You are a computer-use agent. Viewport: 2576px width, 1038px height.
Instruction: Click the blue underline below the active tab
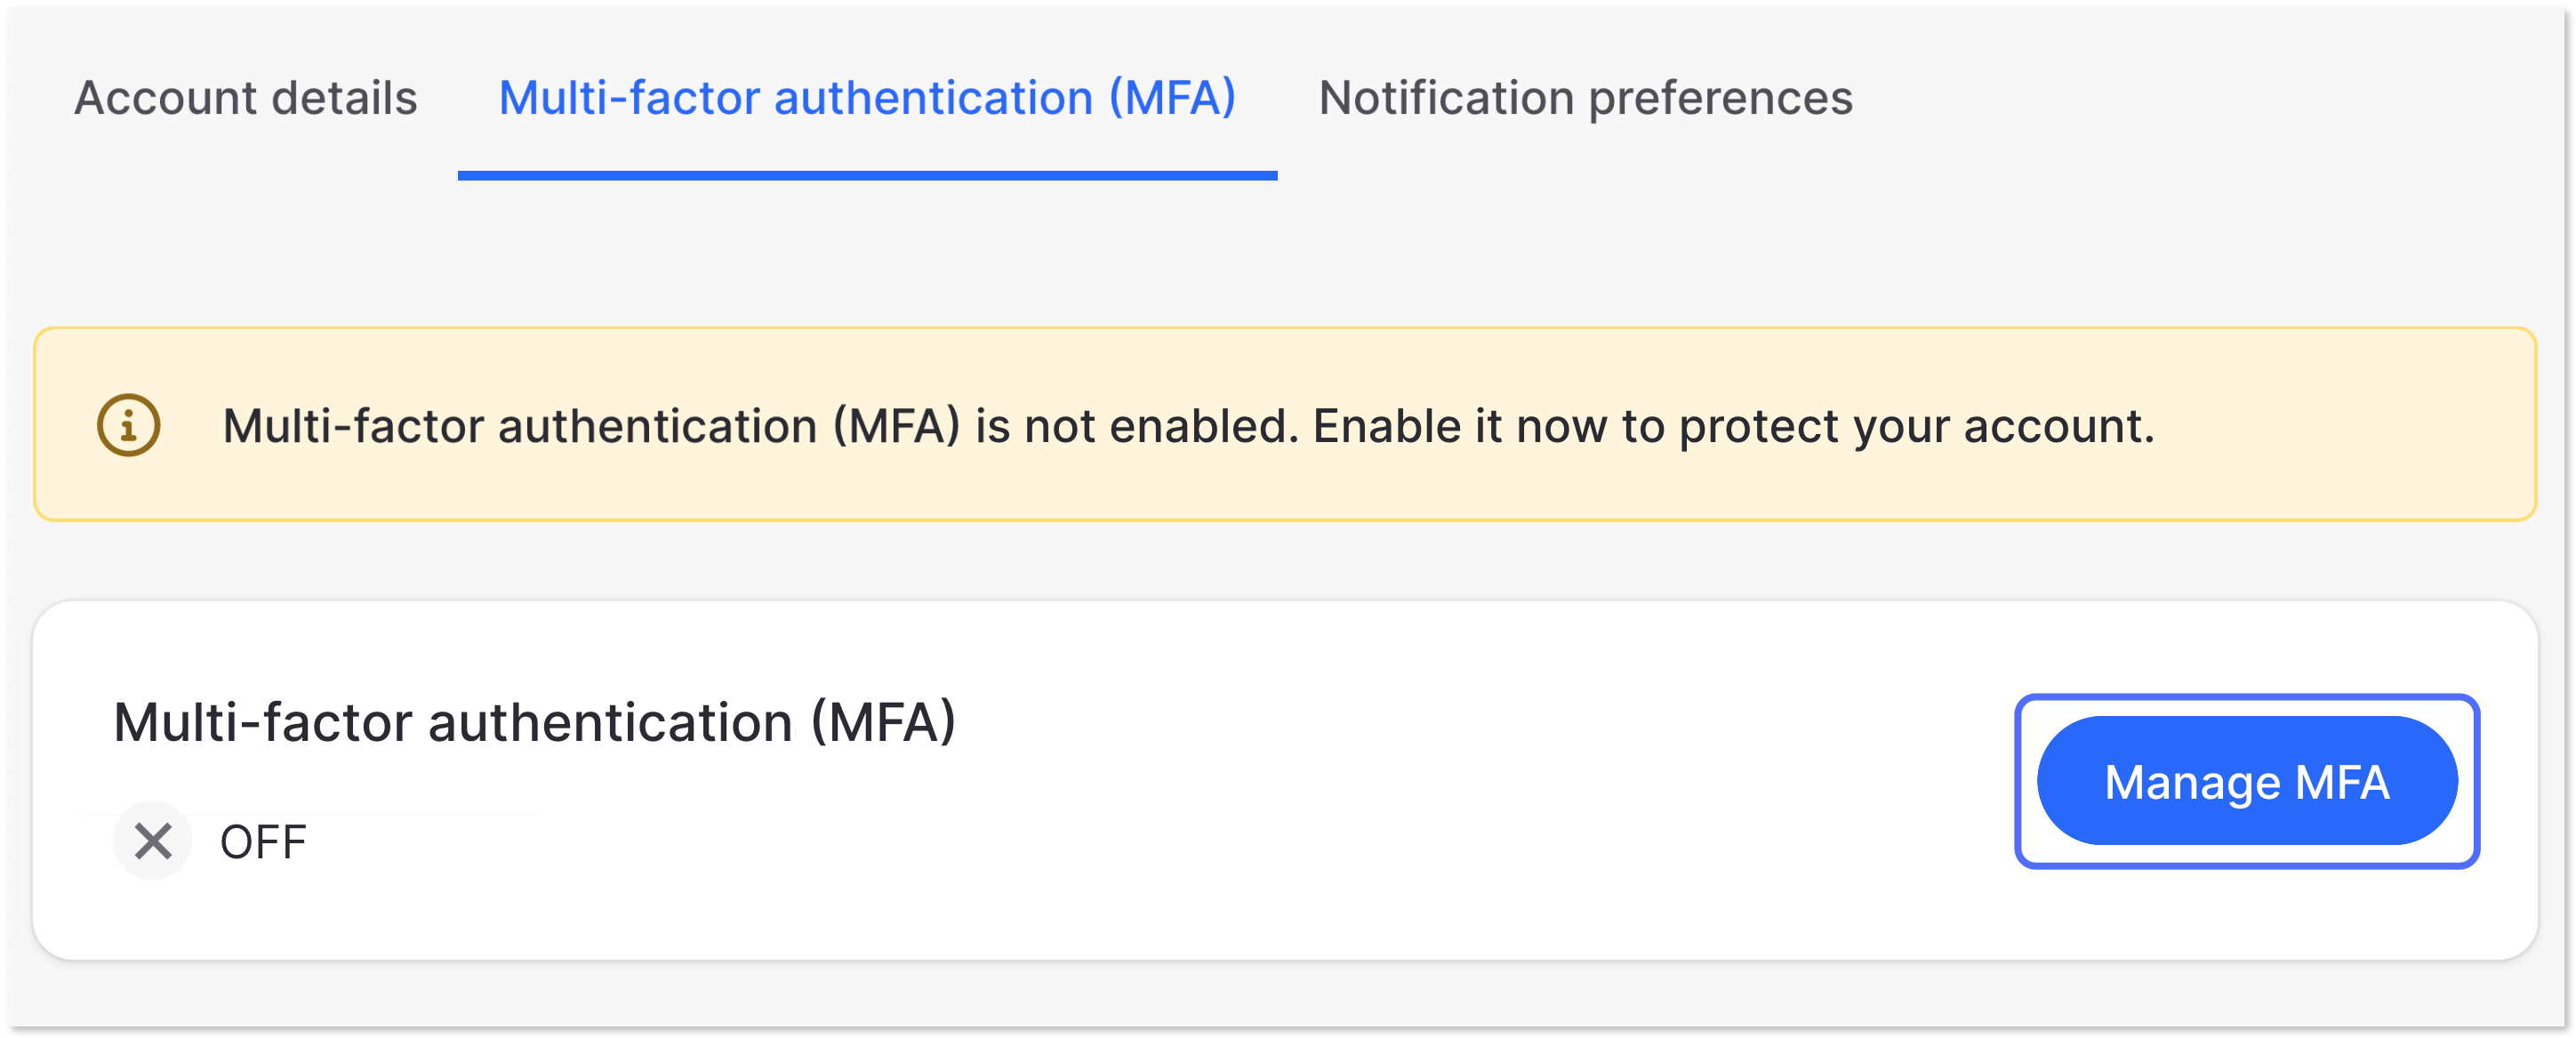867,174
